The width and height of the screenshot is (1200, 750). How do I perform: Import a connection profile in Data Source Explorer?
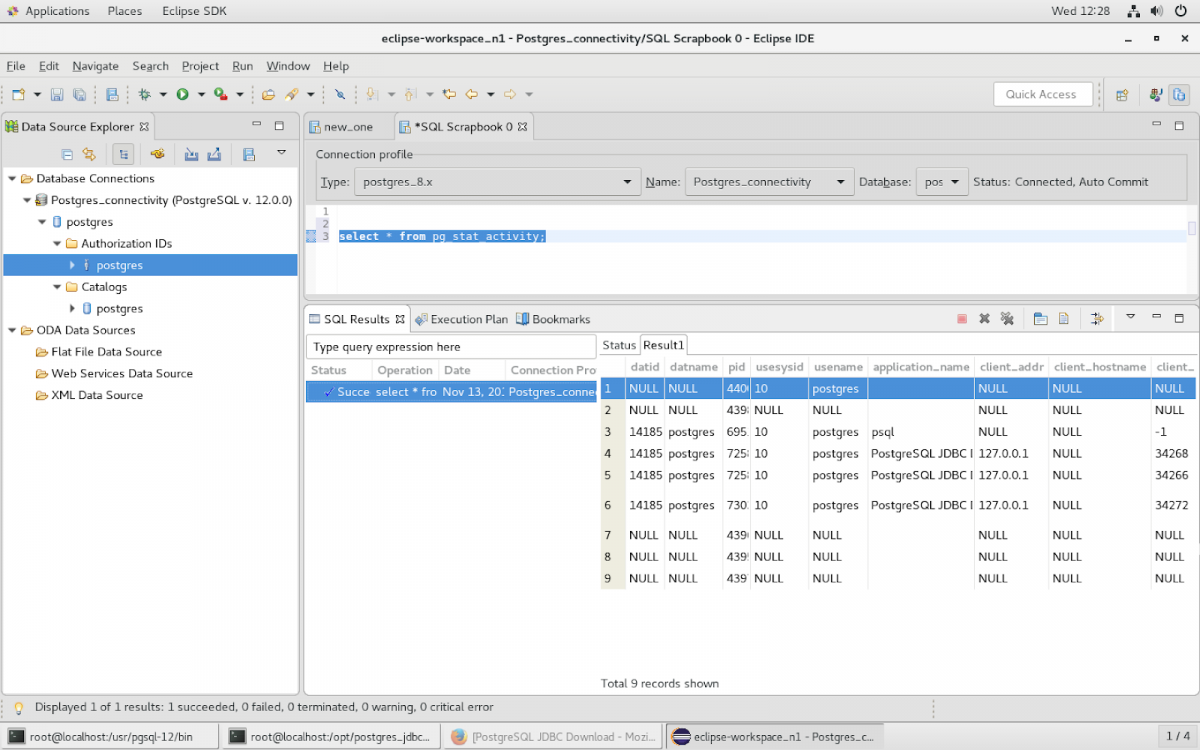pyautogui.click(x=193, y=154)
